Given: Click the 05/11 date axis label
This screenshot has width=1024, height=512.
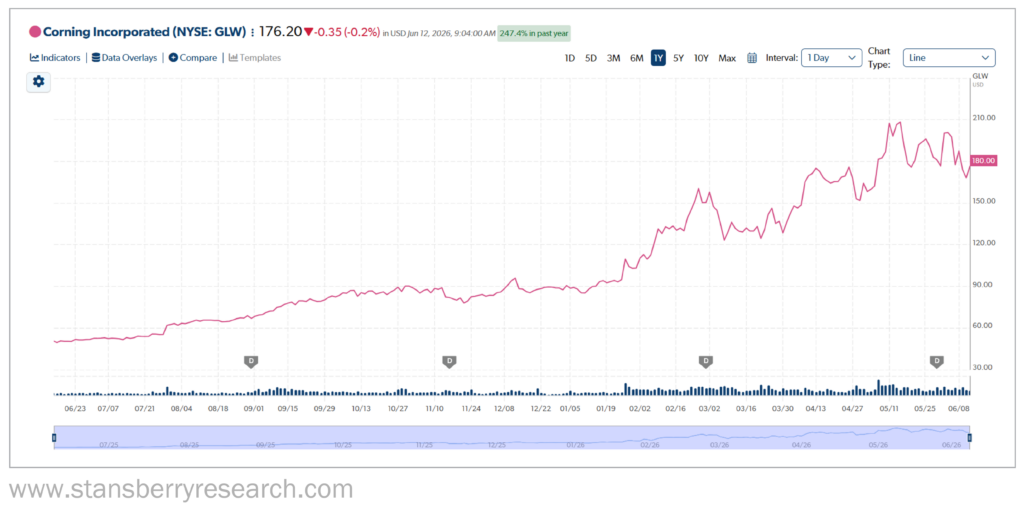Looking at the screenshot, I should [889, 408].
